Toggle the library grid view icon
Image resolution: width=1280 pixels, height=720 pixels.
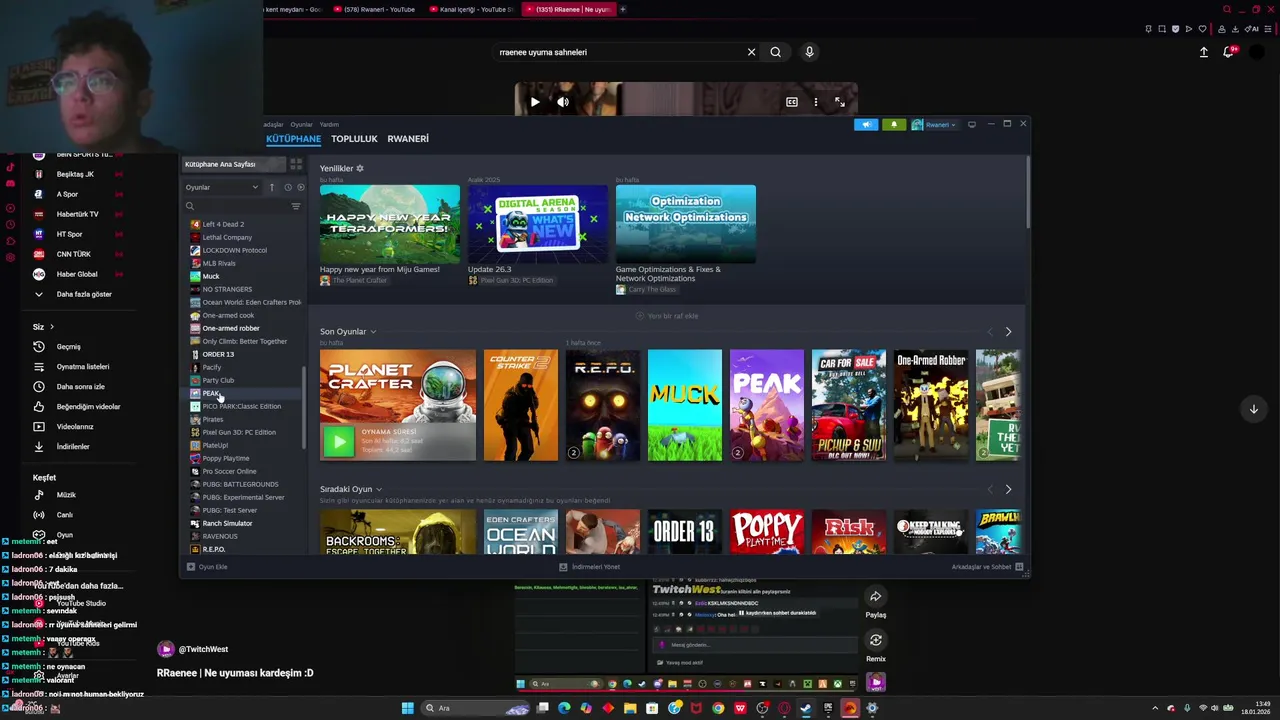296,164
